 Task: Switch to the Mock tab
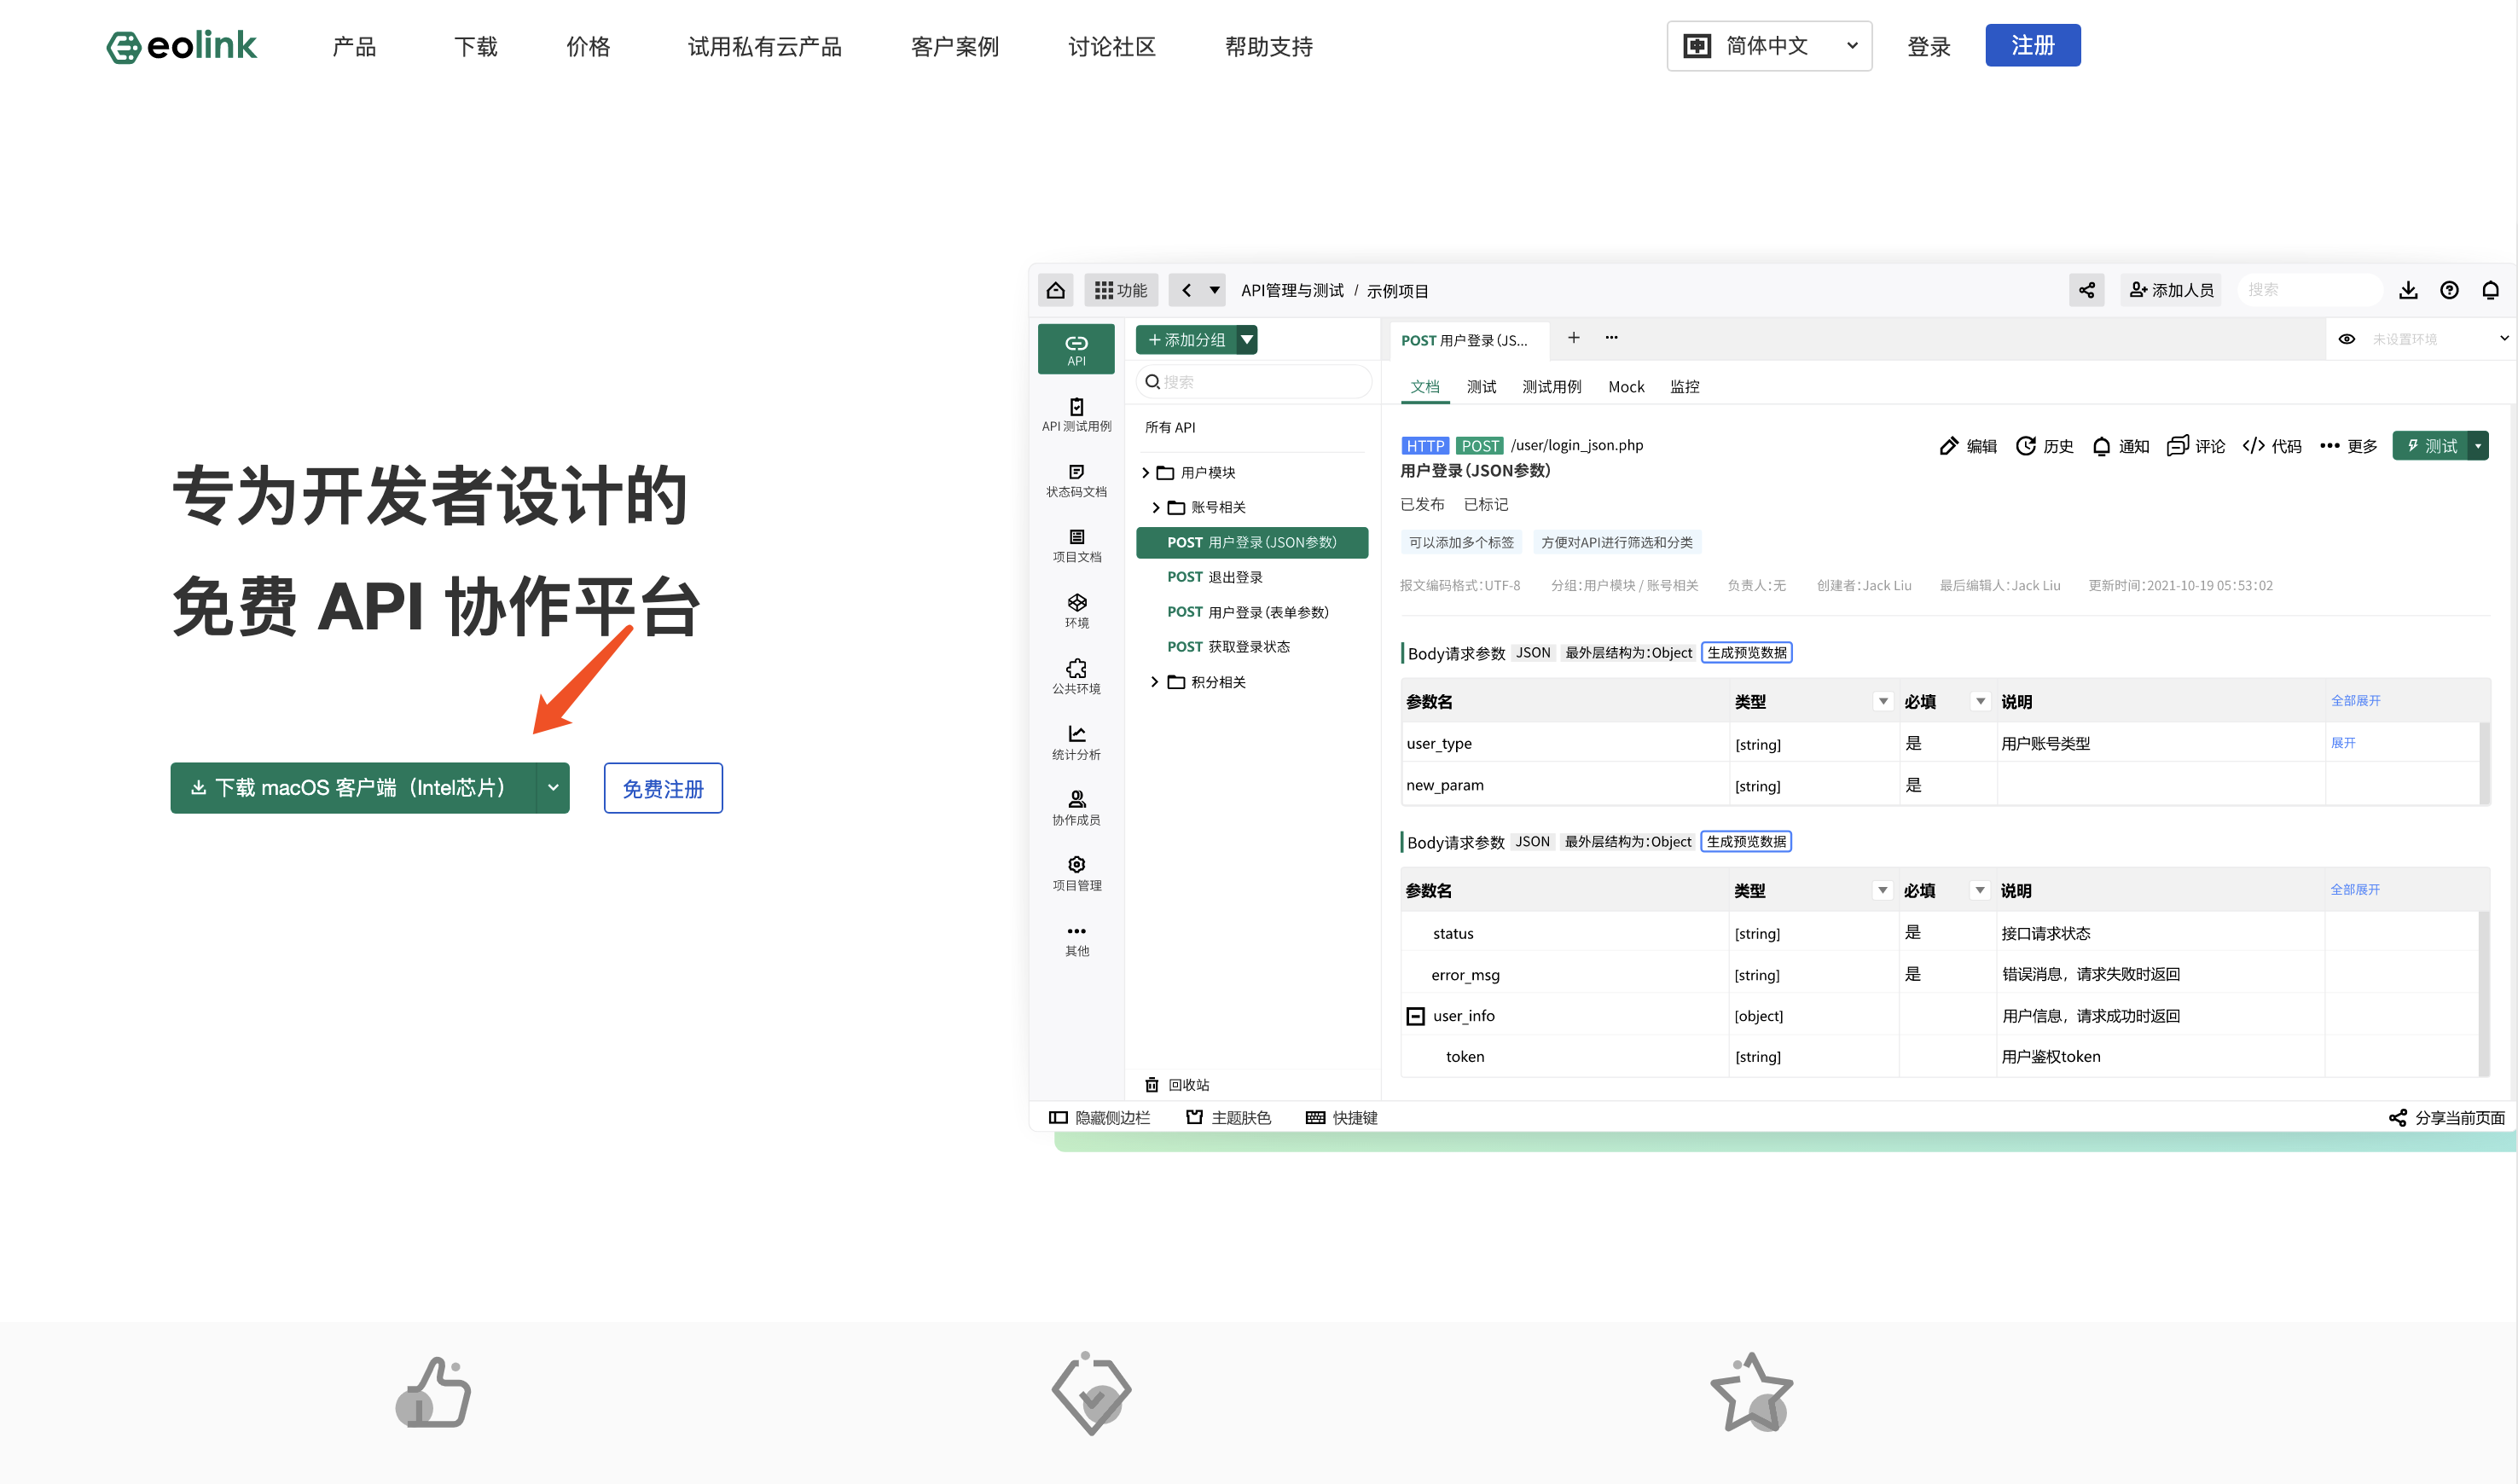[1625, 387]
